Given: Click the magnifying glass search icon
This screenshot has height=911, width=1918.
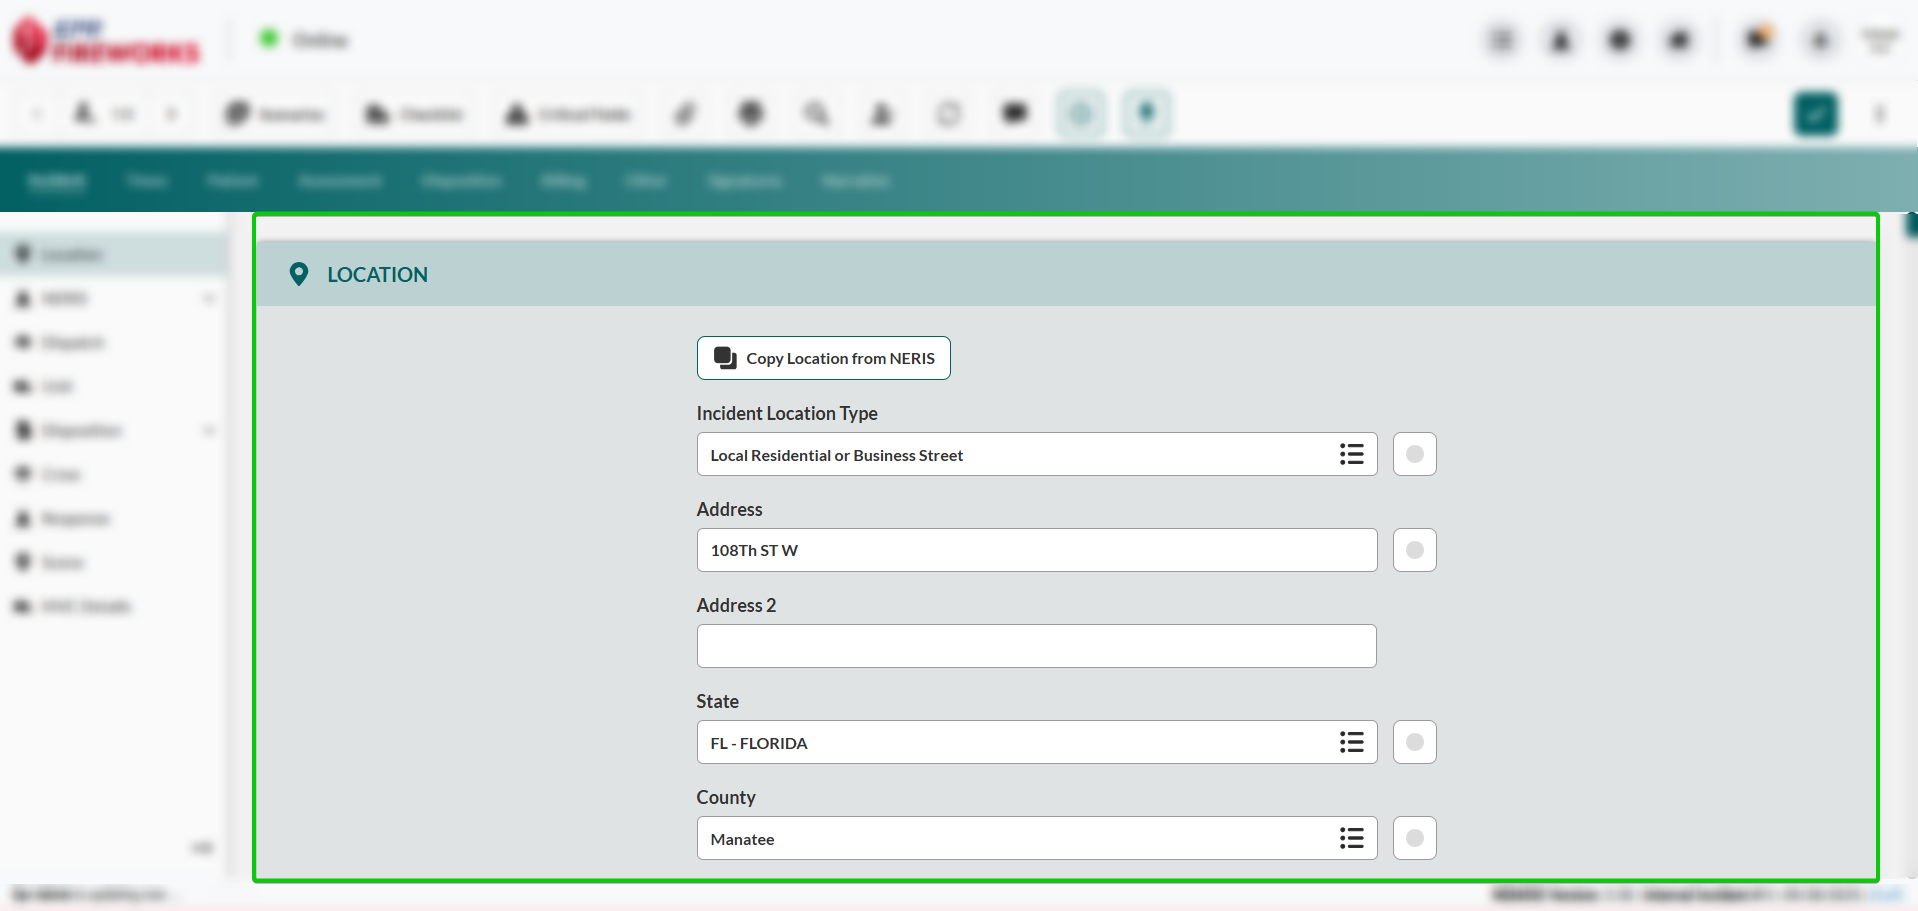Looking at the screenshot, I should pyautogui.click(x=816, y=114).
